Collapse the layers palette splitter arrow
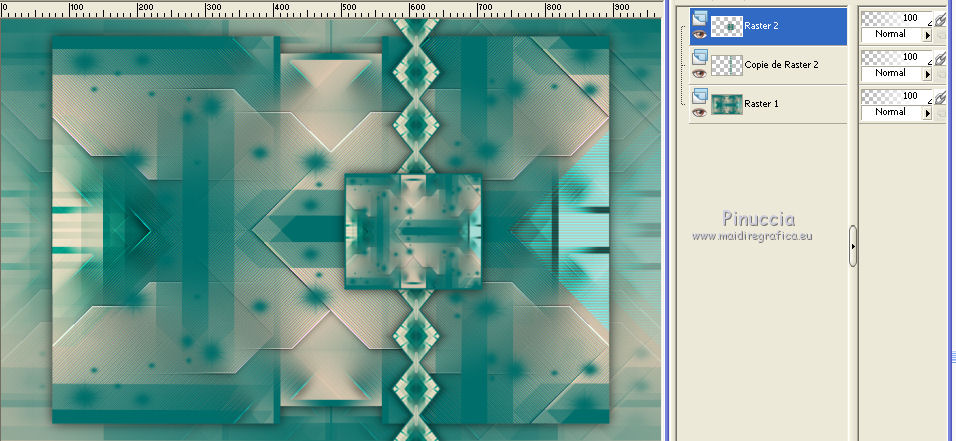Image resolution: width=956 pixels, height=441 pixels. (853, 246)
